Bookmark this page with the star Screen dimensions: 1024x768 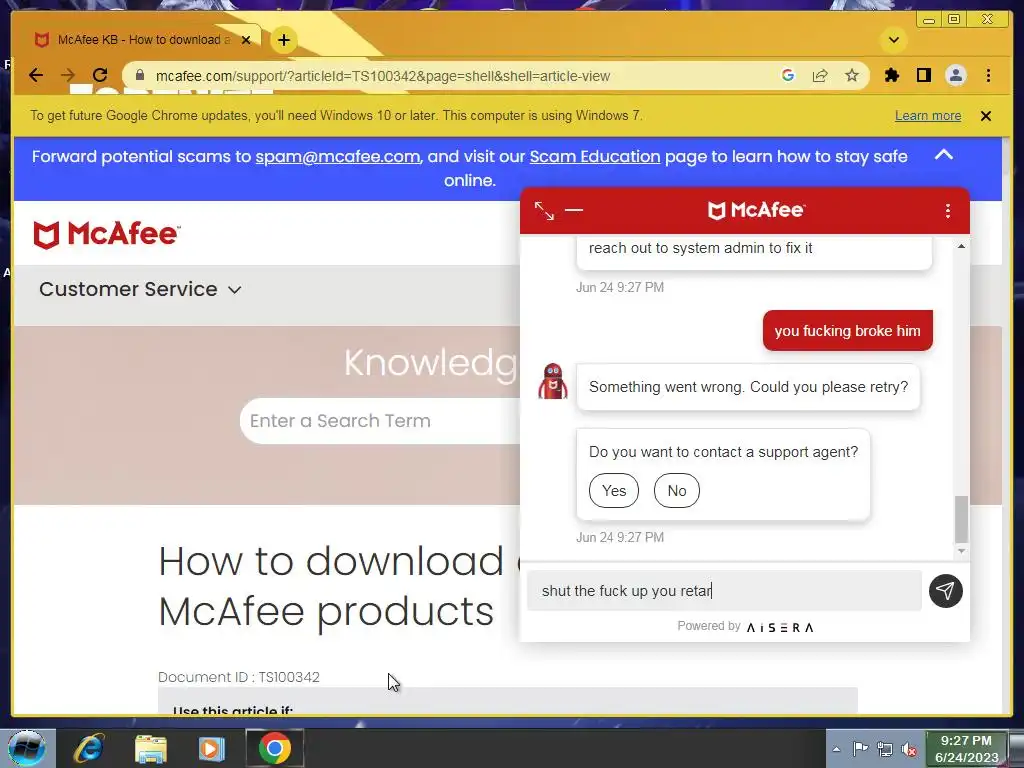(x=852, y=76)
